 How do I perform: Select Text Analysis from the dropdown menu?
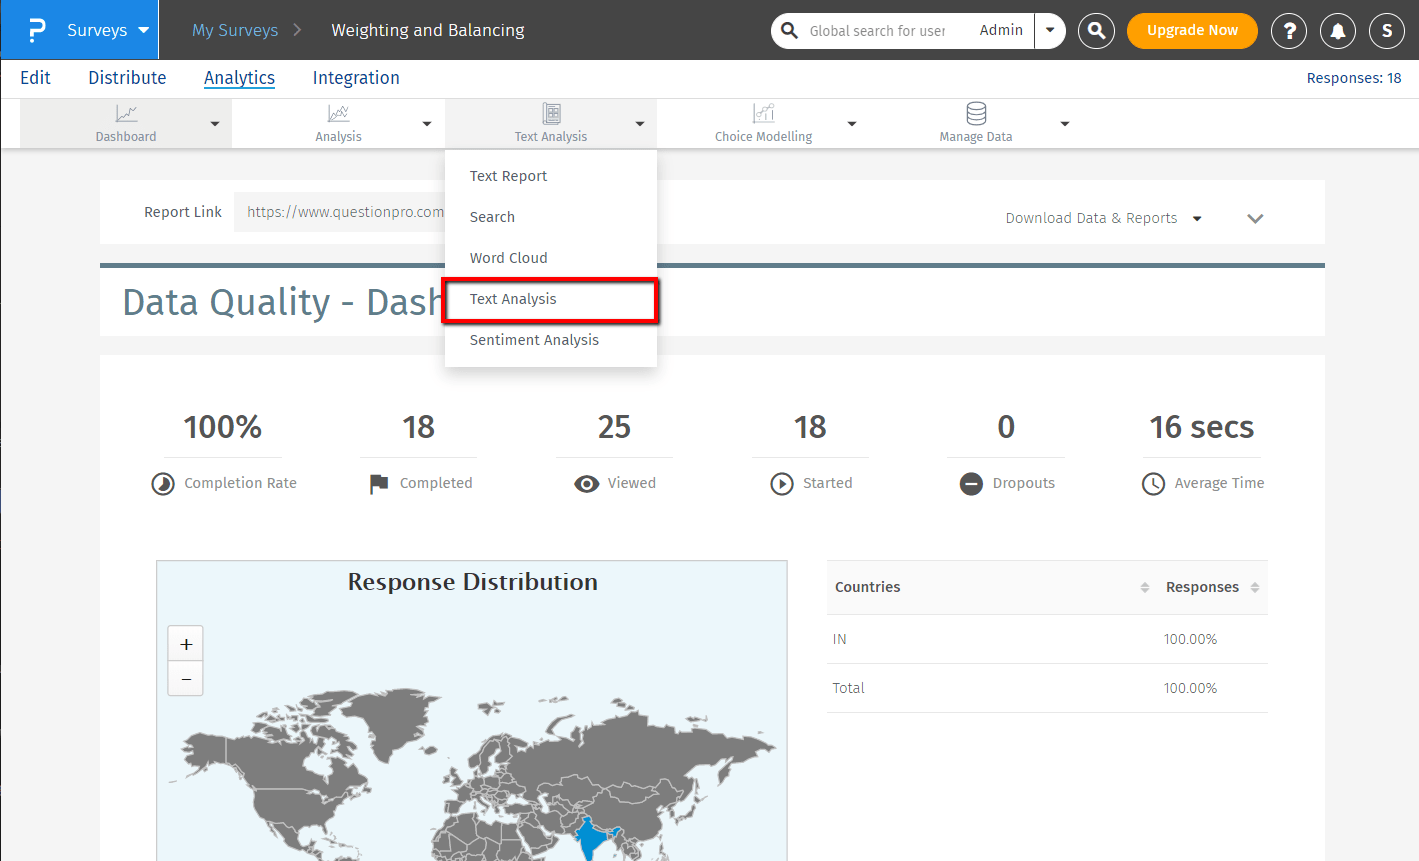coord(513,299)
